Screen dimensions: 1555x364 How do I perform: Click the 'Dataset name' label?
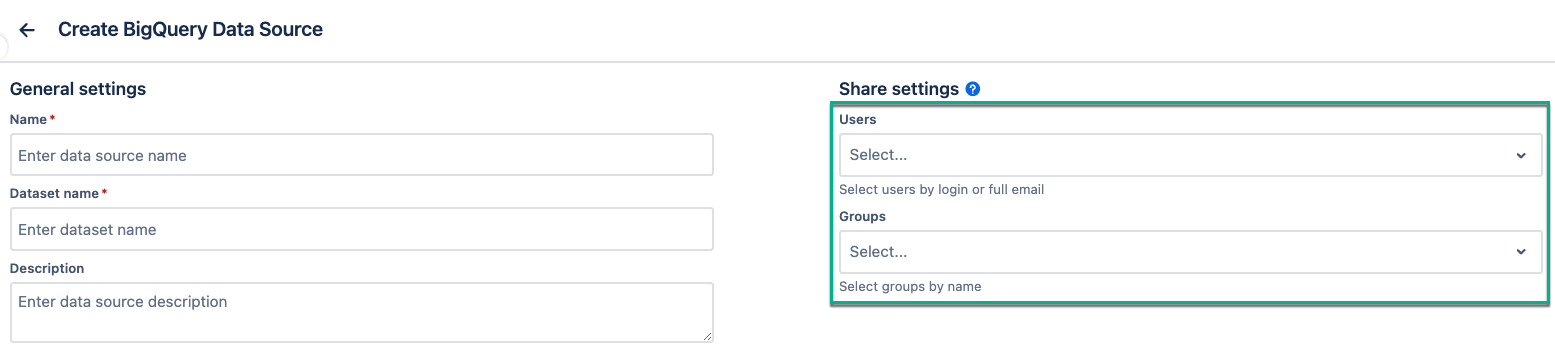(54, 193)
